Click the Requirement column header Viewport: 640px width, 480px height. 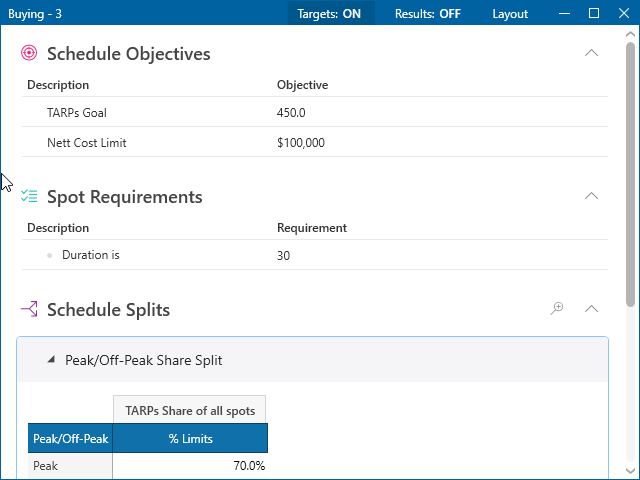[x=312, y=228]
